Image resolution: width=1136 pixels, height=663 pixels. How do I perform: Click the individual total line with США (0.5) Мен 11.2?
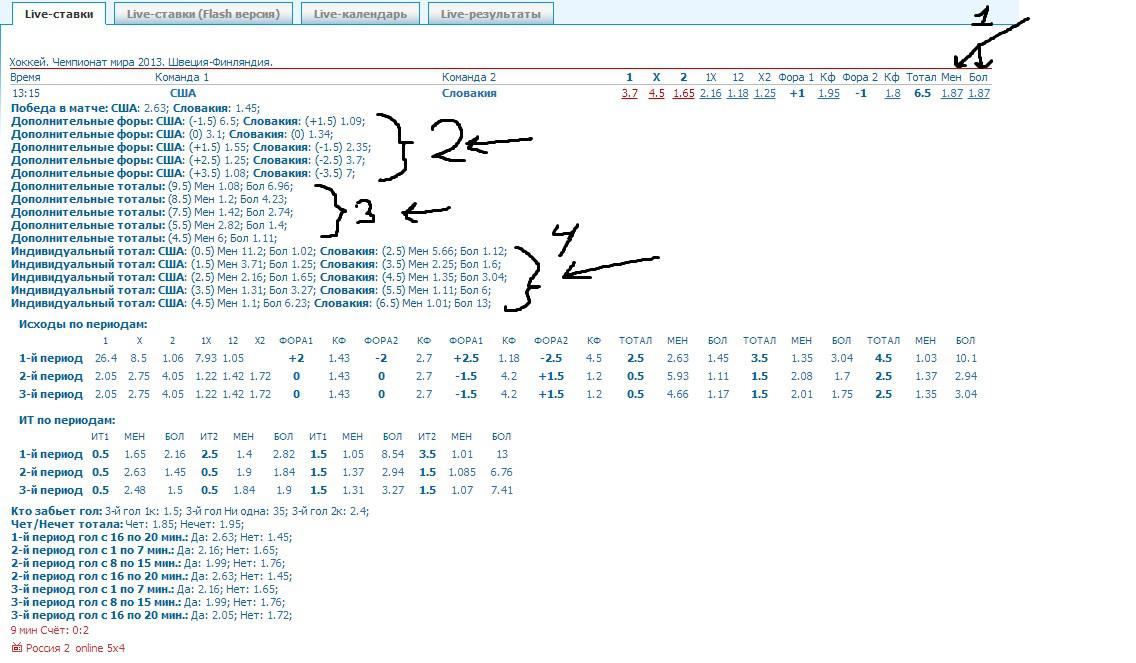[x=259, y=251]
